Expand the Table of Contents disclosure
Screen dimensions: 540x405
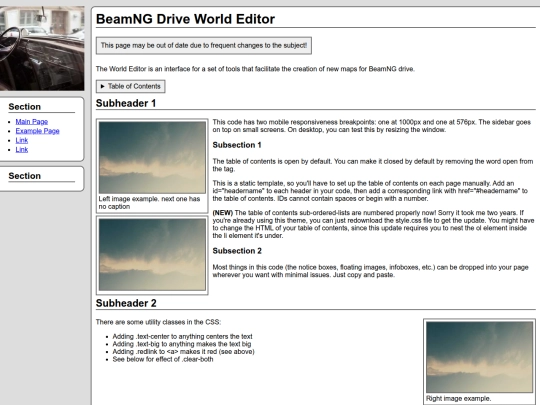point(131,86)
